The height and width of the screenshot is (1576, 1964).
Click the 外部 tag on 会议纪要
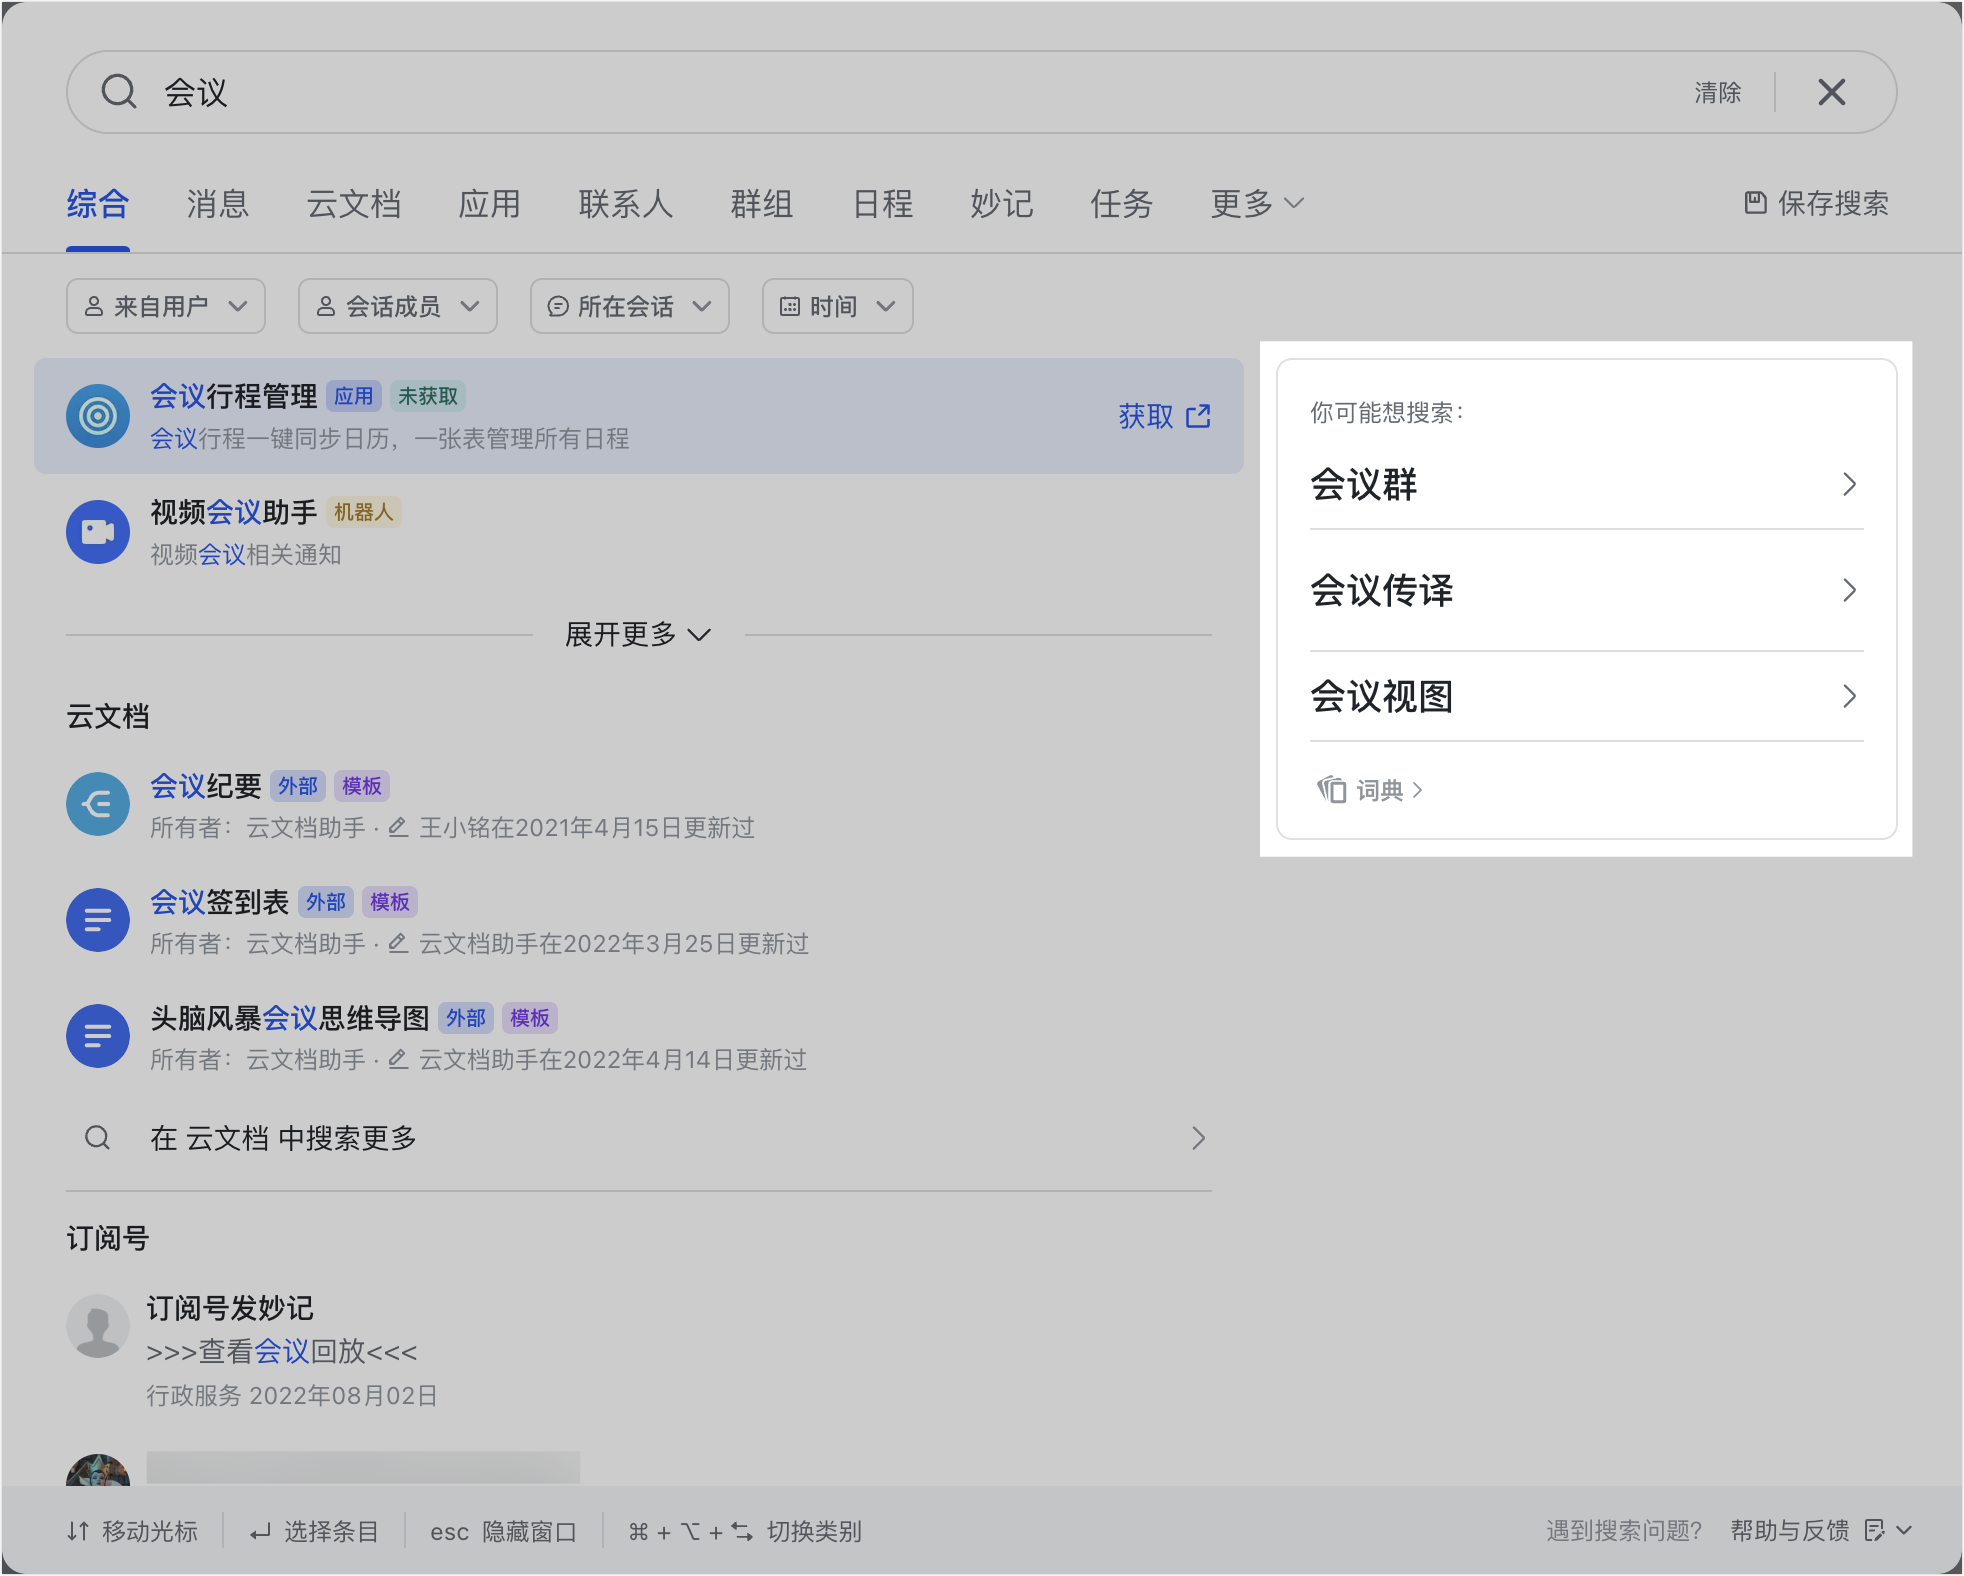pos(298,786)
